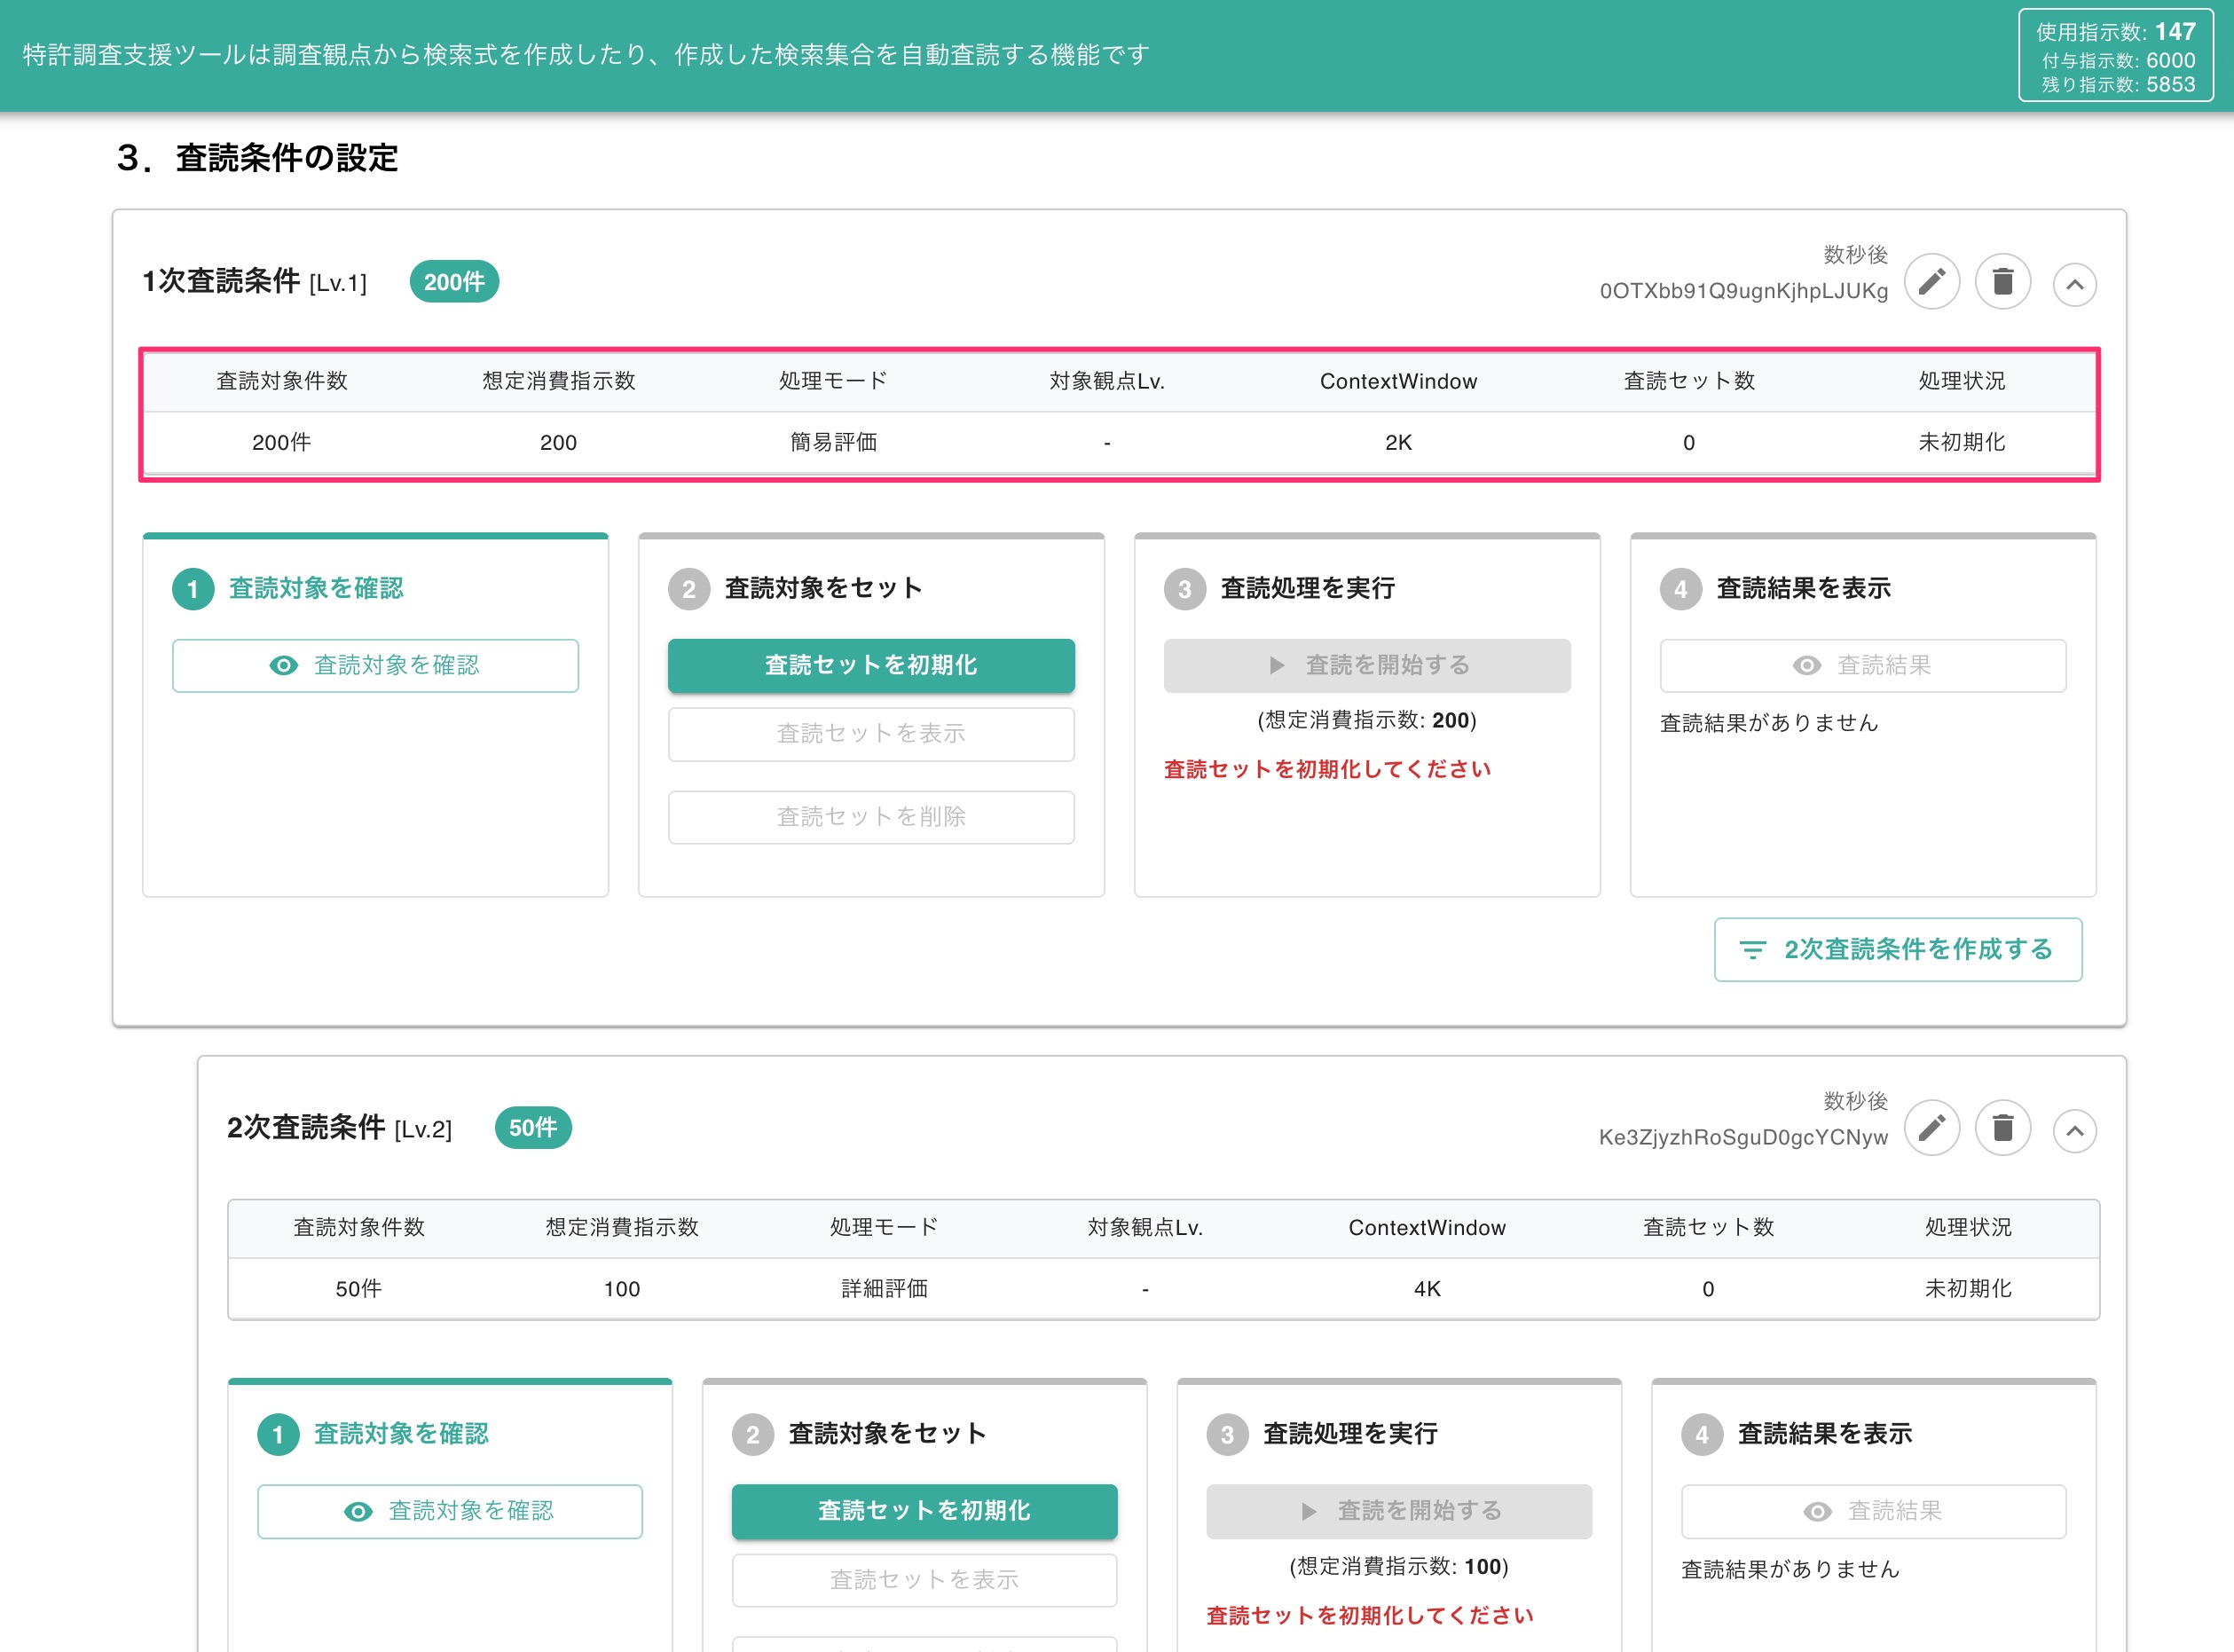Collapse the 1次査読条件 panel chevron

(x=2074, y=285)
